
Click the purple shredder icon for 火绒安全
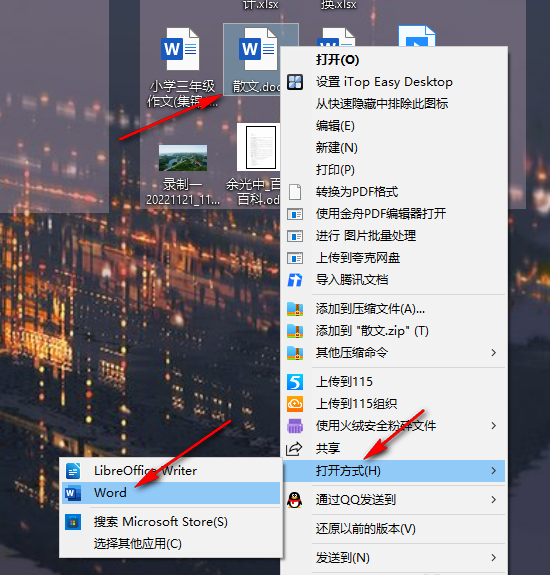[295, 426]
